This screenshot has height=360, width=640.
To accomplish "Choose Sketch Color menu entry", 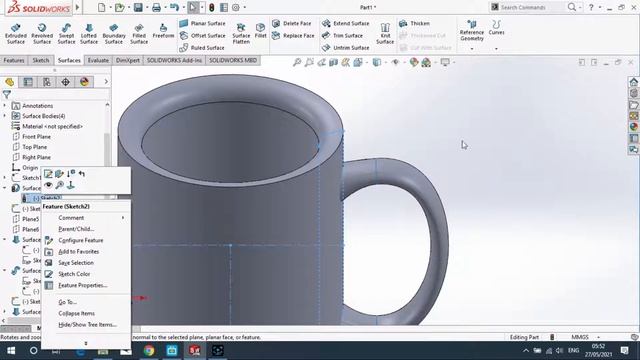I will coord(86,274).
